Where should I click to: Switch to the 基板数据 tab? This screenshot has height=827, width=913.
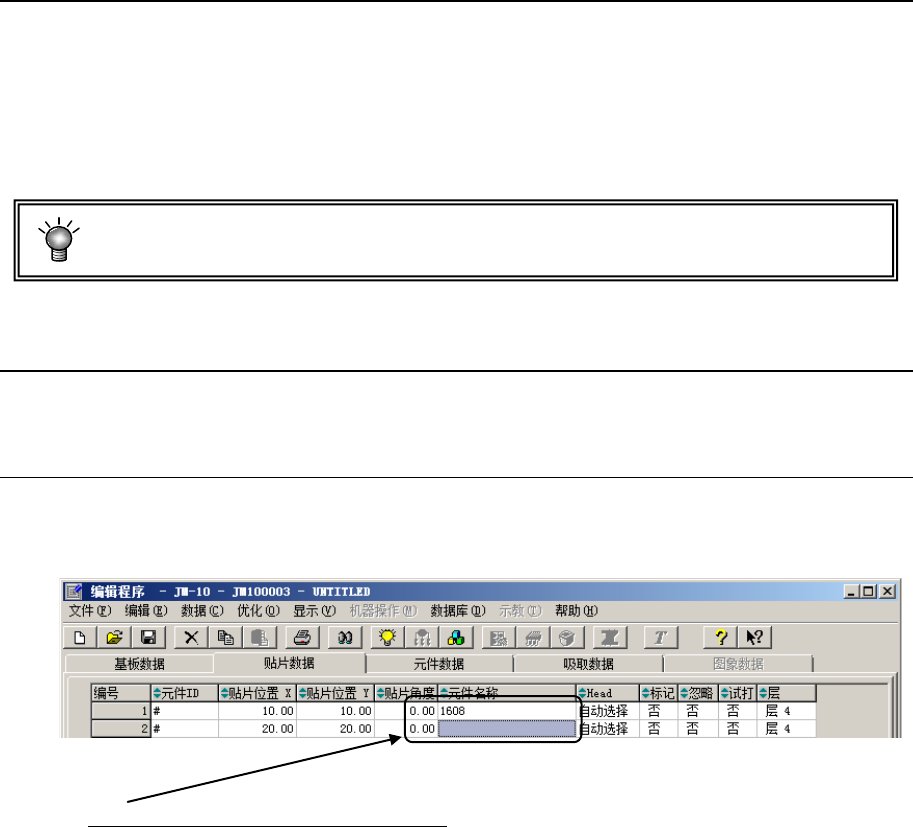(139, 664)
